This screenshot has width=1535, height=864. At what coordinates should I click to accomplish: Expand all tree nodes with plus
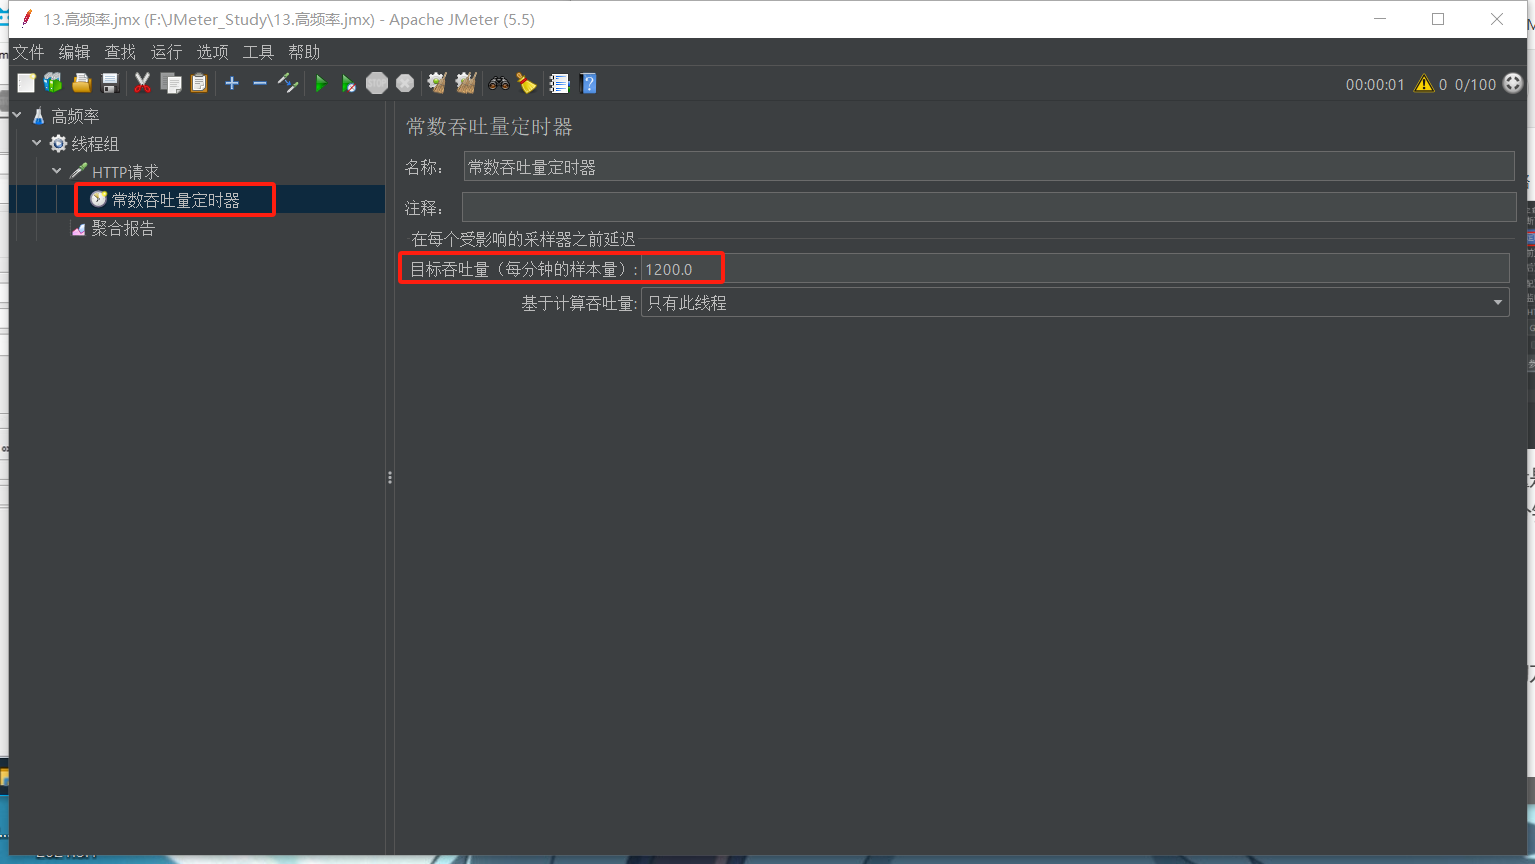pos(232,84)
